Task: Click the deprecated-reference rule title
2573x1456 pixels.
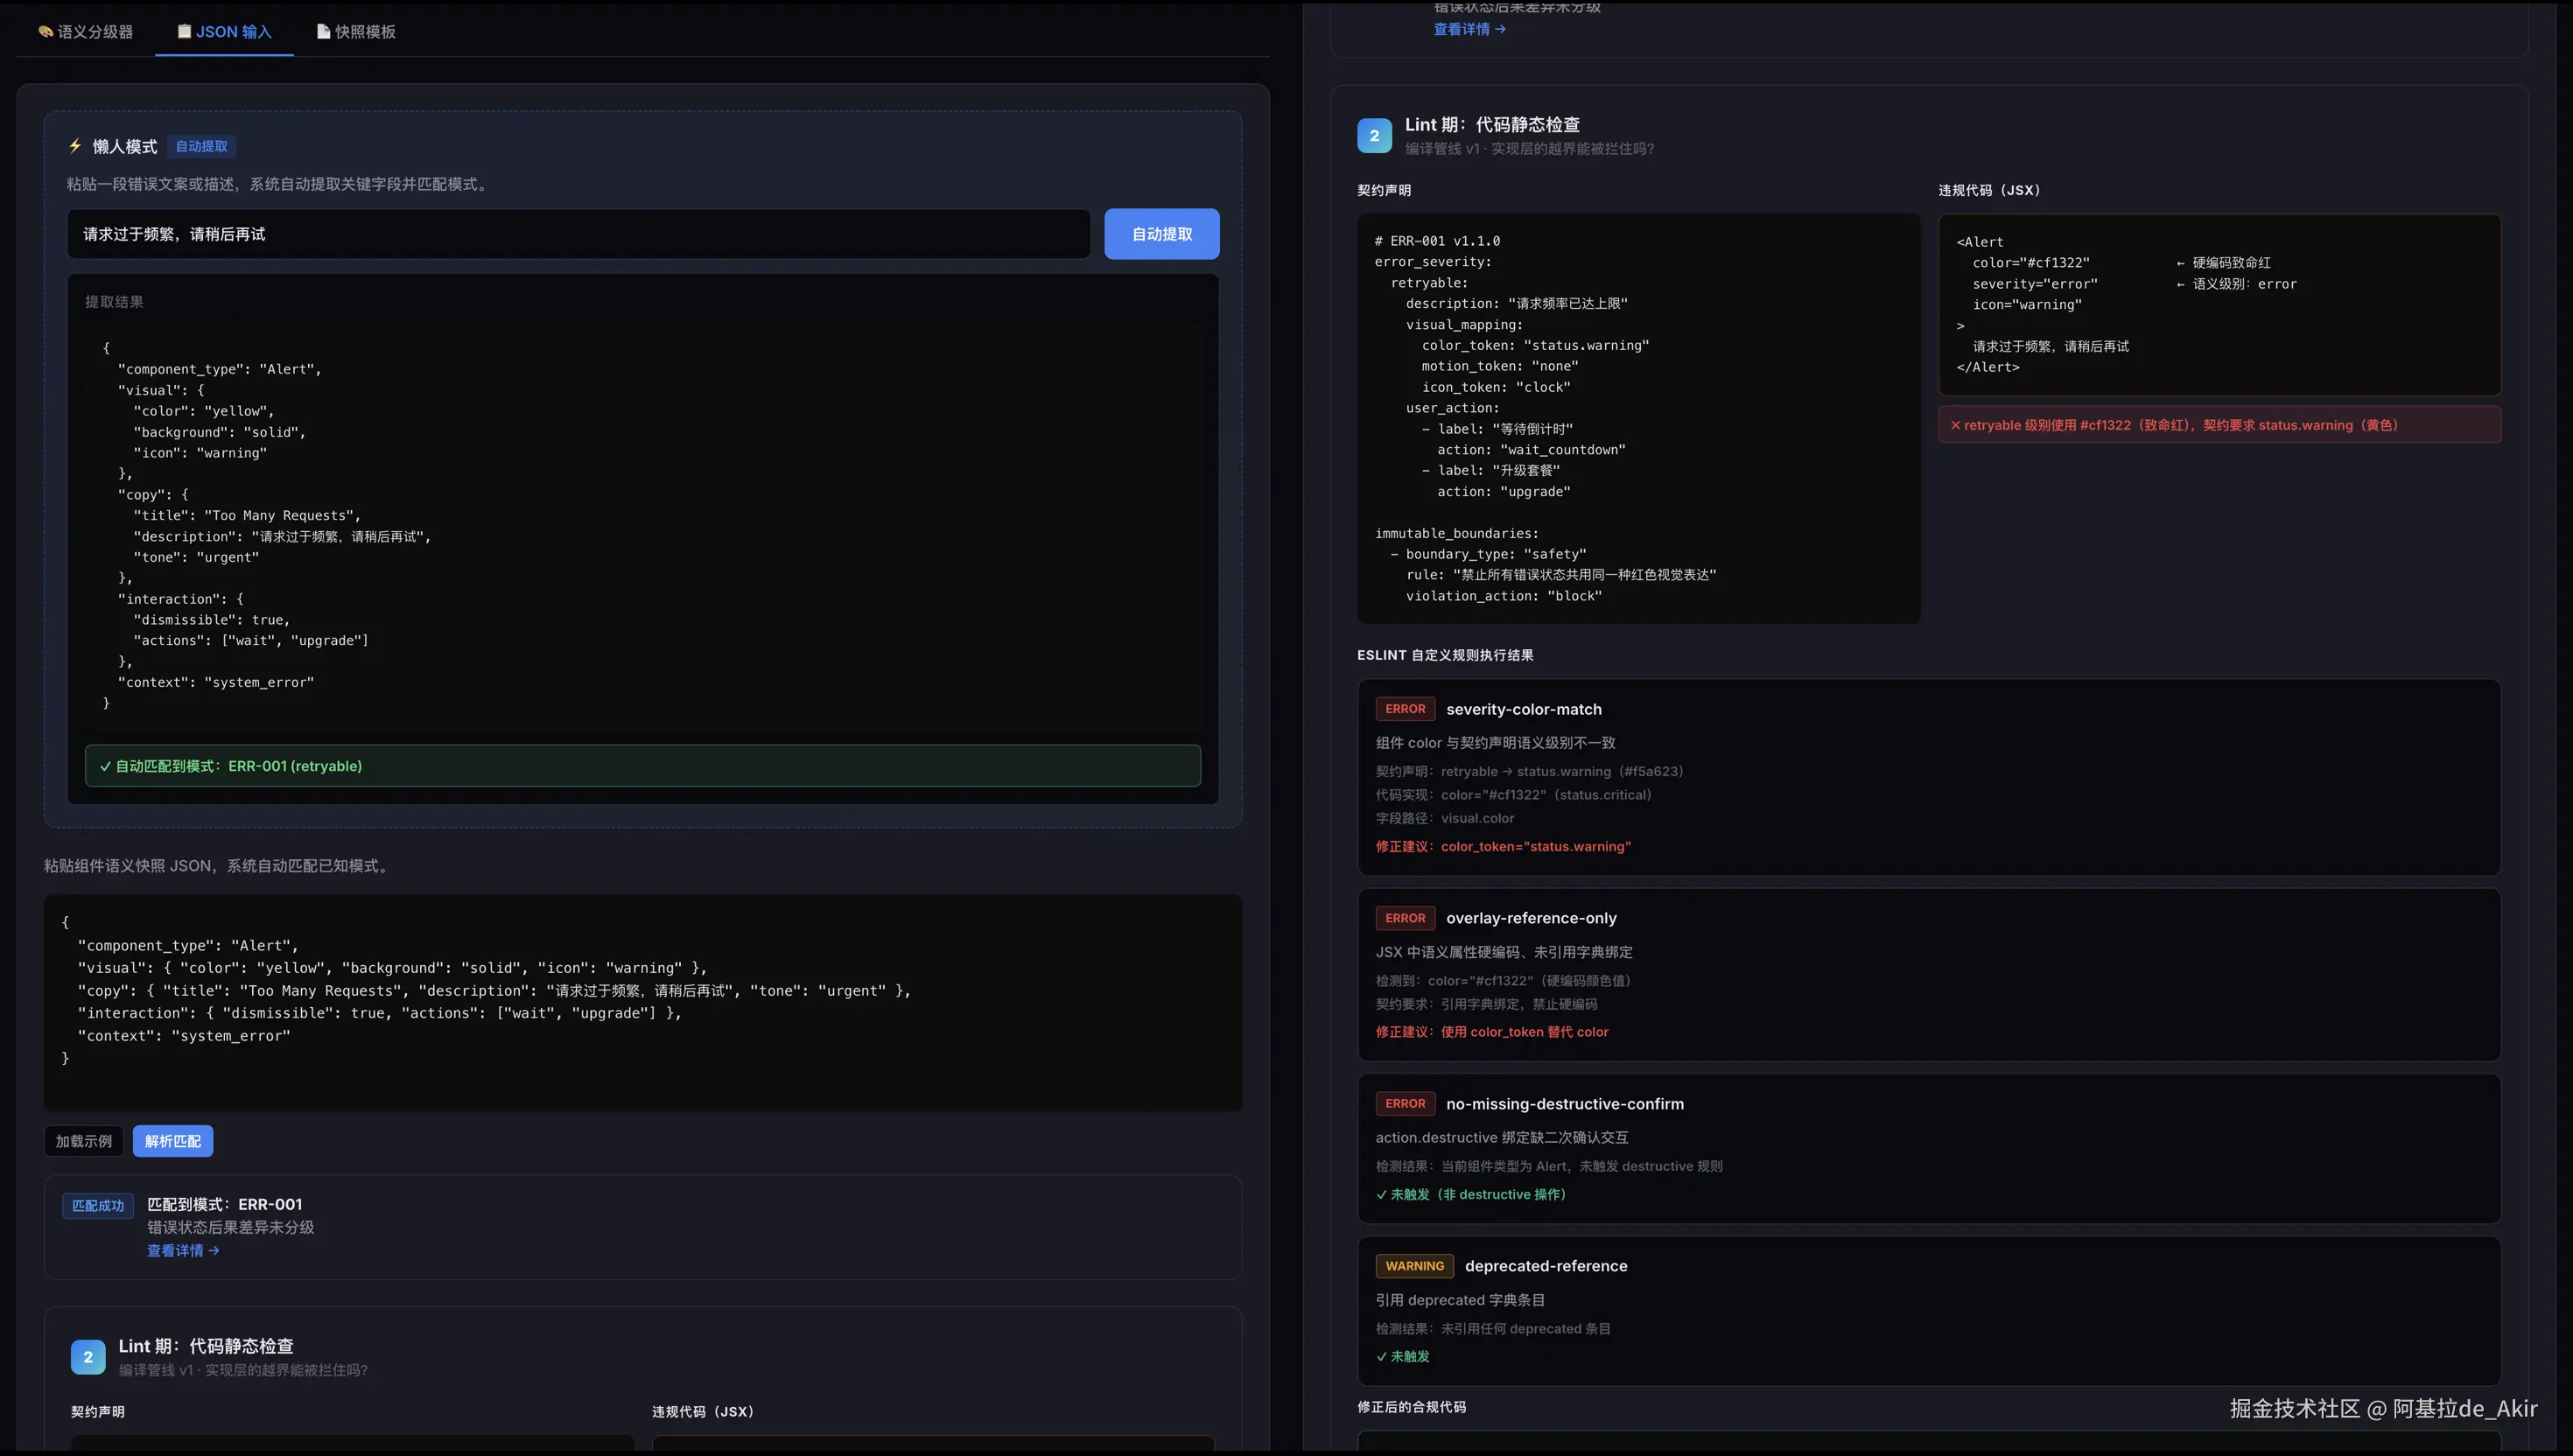Action: [x=1546, y=1266]
